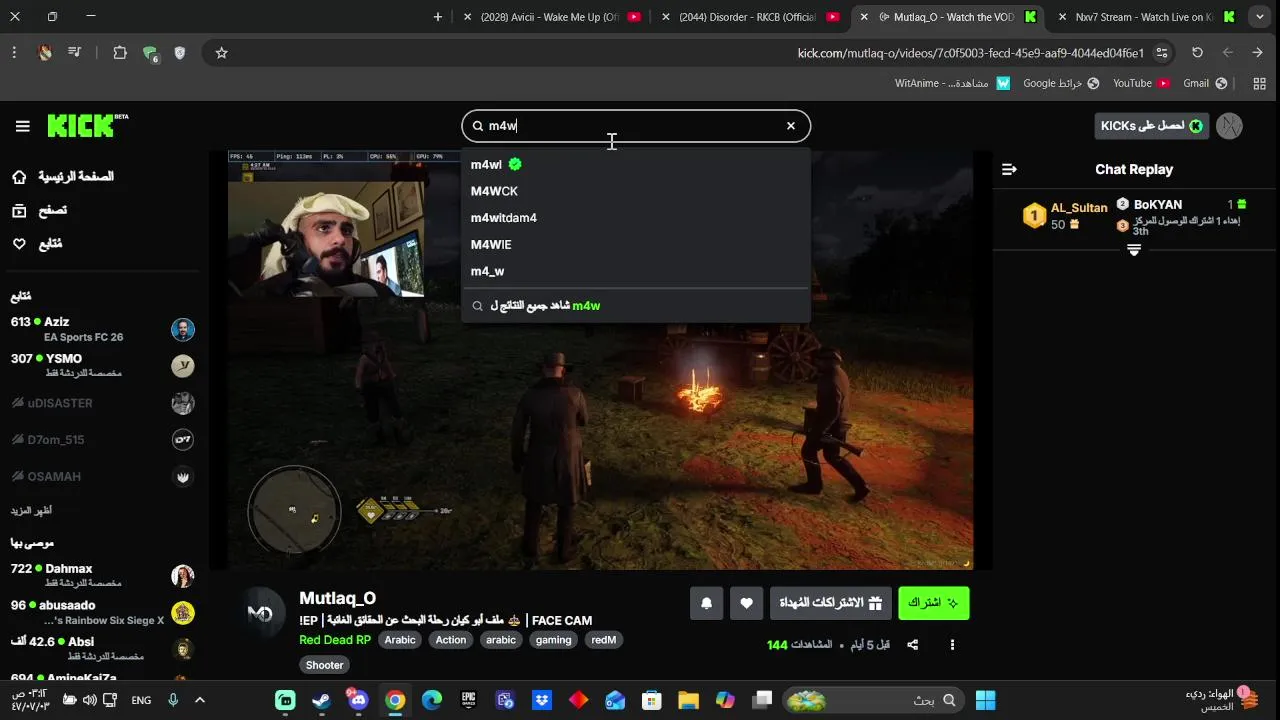Open the Kick hamburger sidebar menu

pos(22,126)
